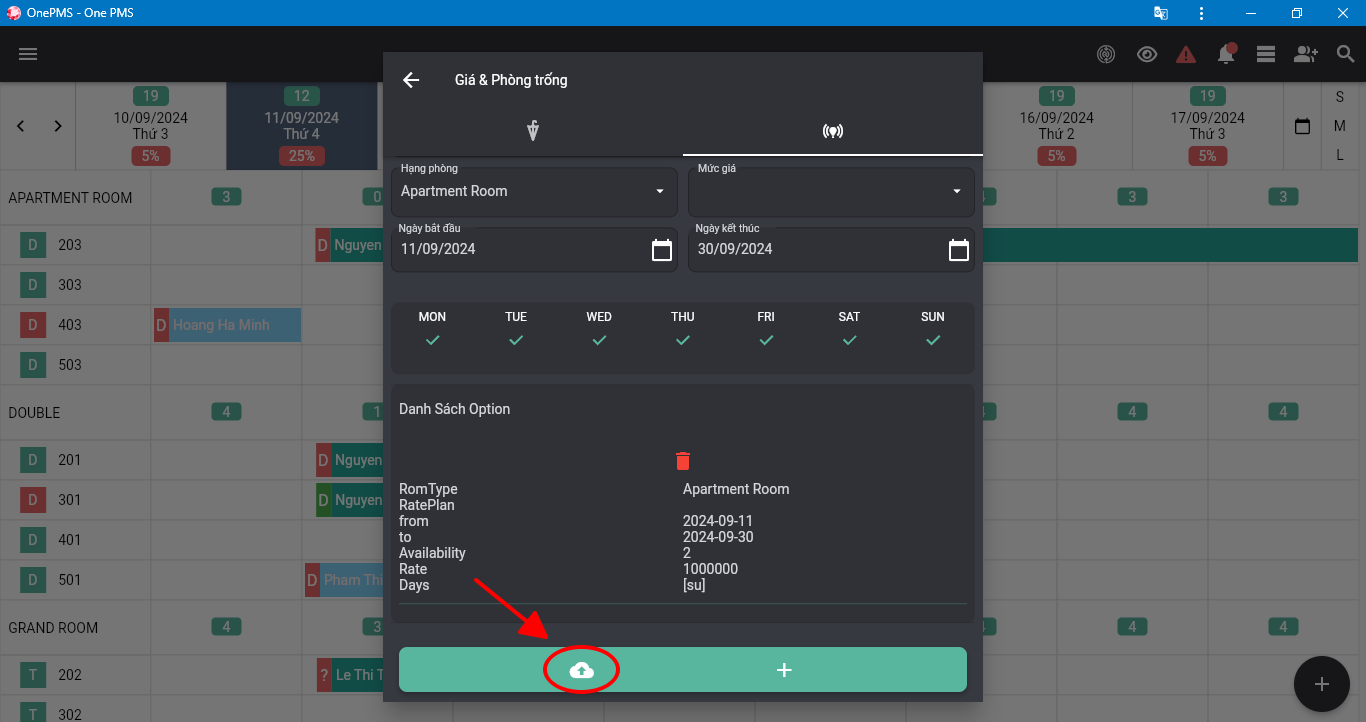Delete the Apartment Room option with trash icon
Viewport: 1366px width, 722px height.
(683, 461)
